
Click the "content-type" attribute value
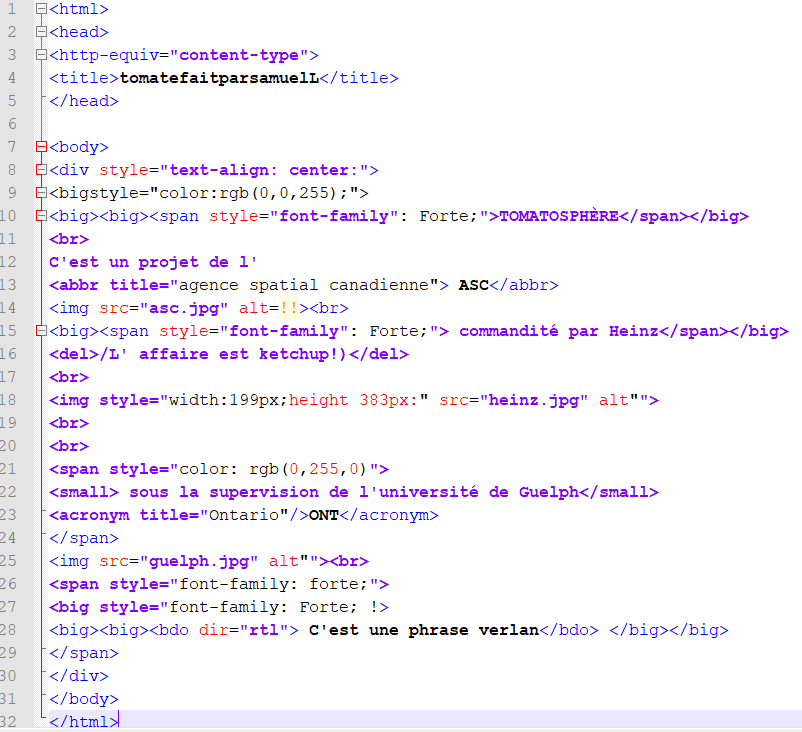coord(239,55)
